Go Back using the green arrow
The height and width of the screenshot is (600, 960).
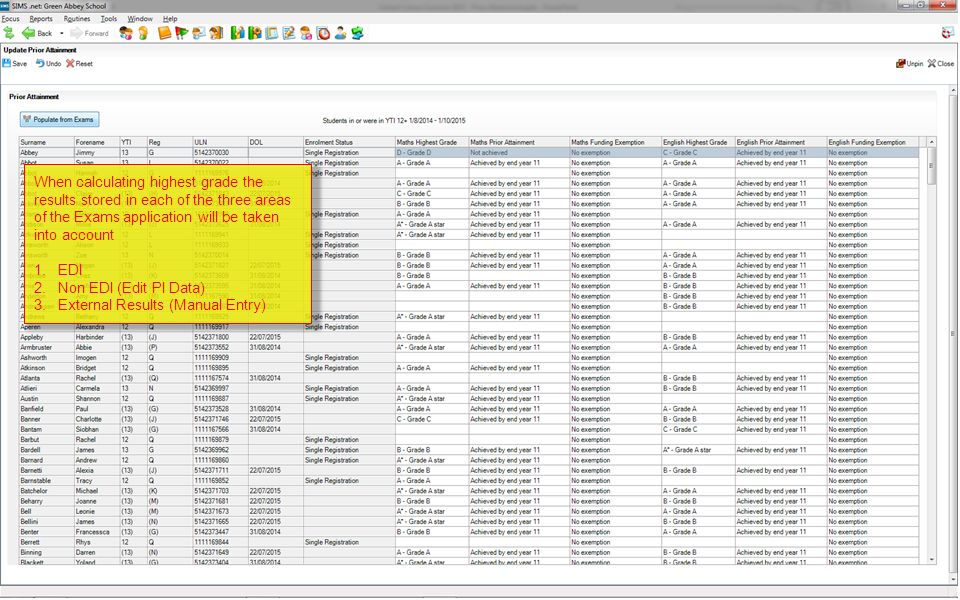pyautogui.click(x=37, y=33)
